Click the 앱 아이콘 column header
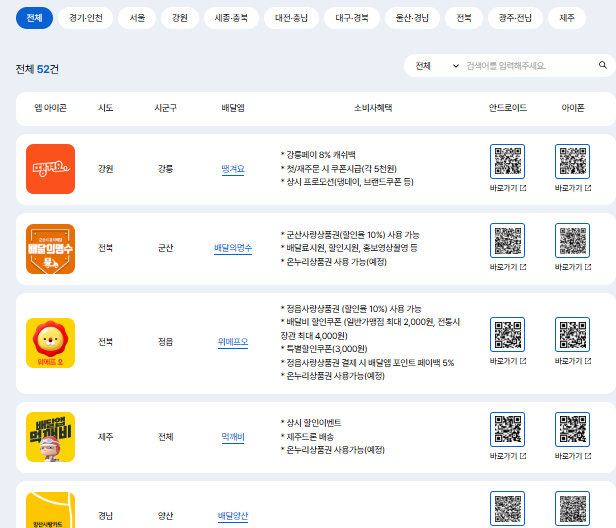Screen dimensions: 616x528 click(50, 108)
